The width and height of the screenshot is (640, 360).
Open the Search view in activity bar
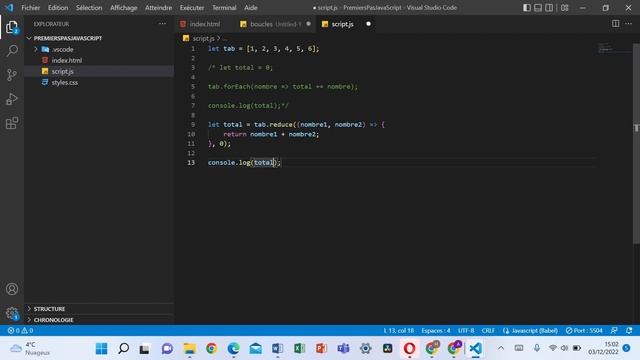[x=12, y=51]
